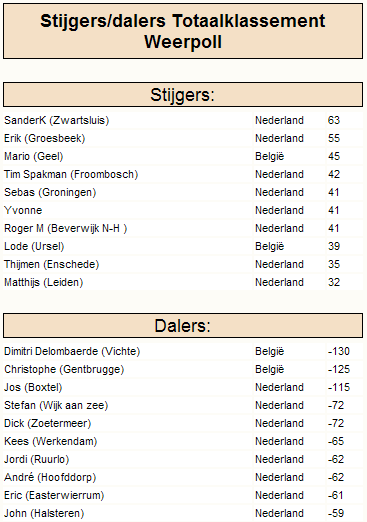Select the Dalers section header
Viewport: 367px width, 522px height.
[x=183, y=325]
